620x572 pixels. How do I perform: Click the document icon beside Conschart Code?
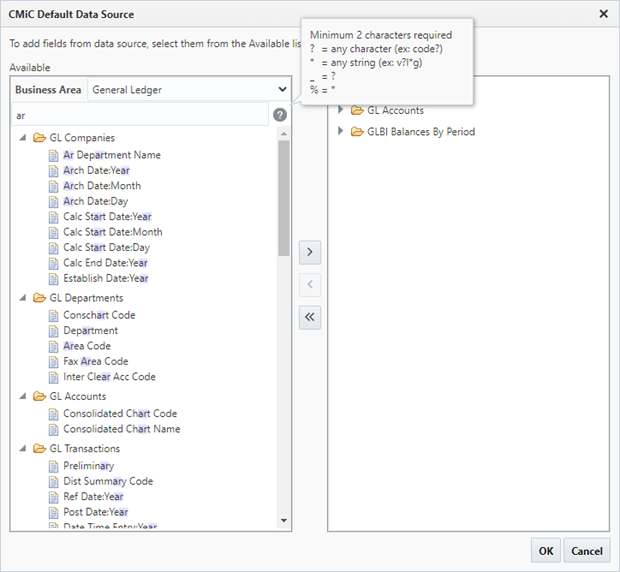(53, 315)
